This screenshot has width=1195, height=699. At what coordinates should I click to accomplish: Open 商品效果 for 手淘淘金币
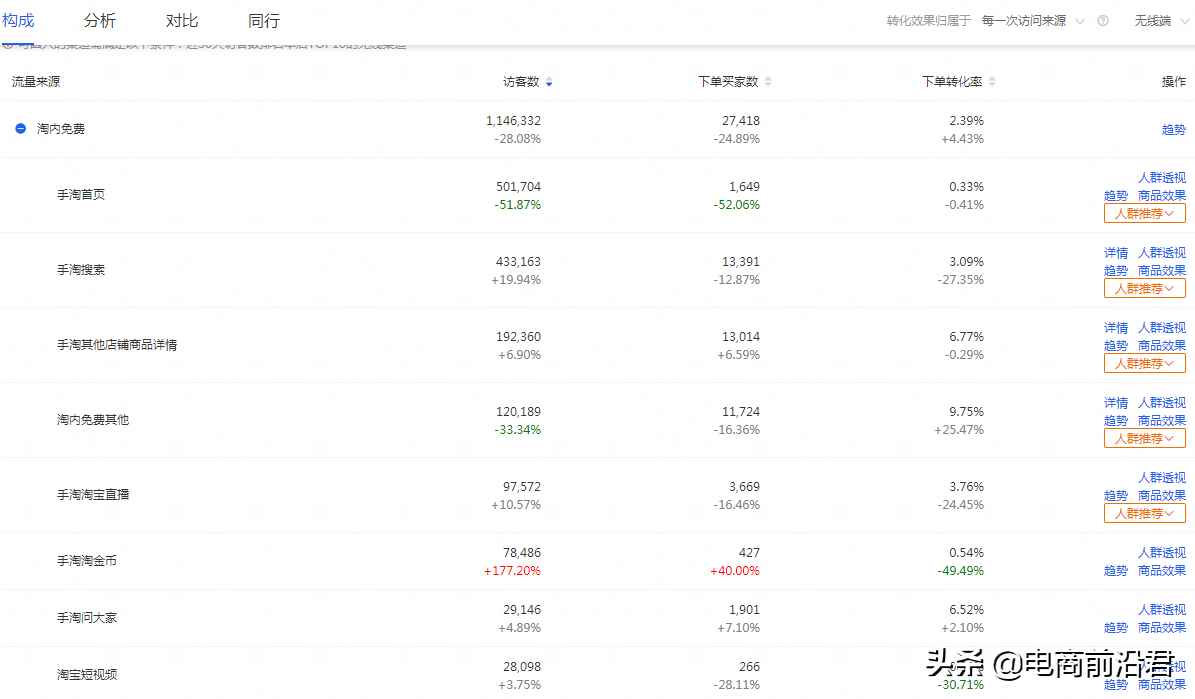click(x=1161, y=571)
